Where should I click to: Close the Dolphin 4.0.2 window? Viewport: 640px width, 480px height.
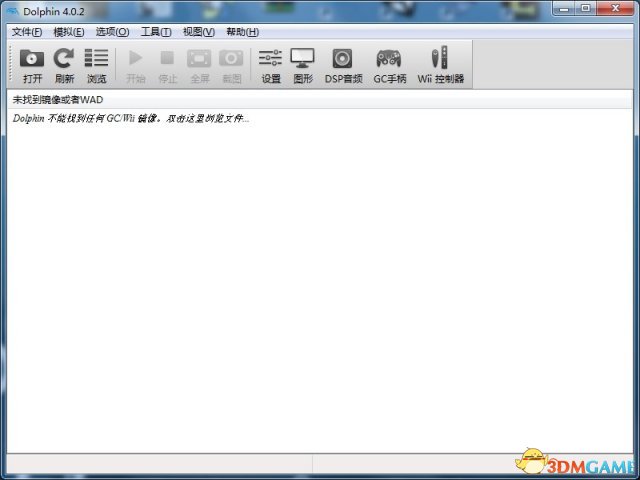click(x=616, y=8)
